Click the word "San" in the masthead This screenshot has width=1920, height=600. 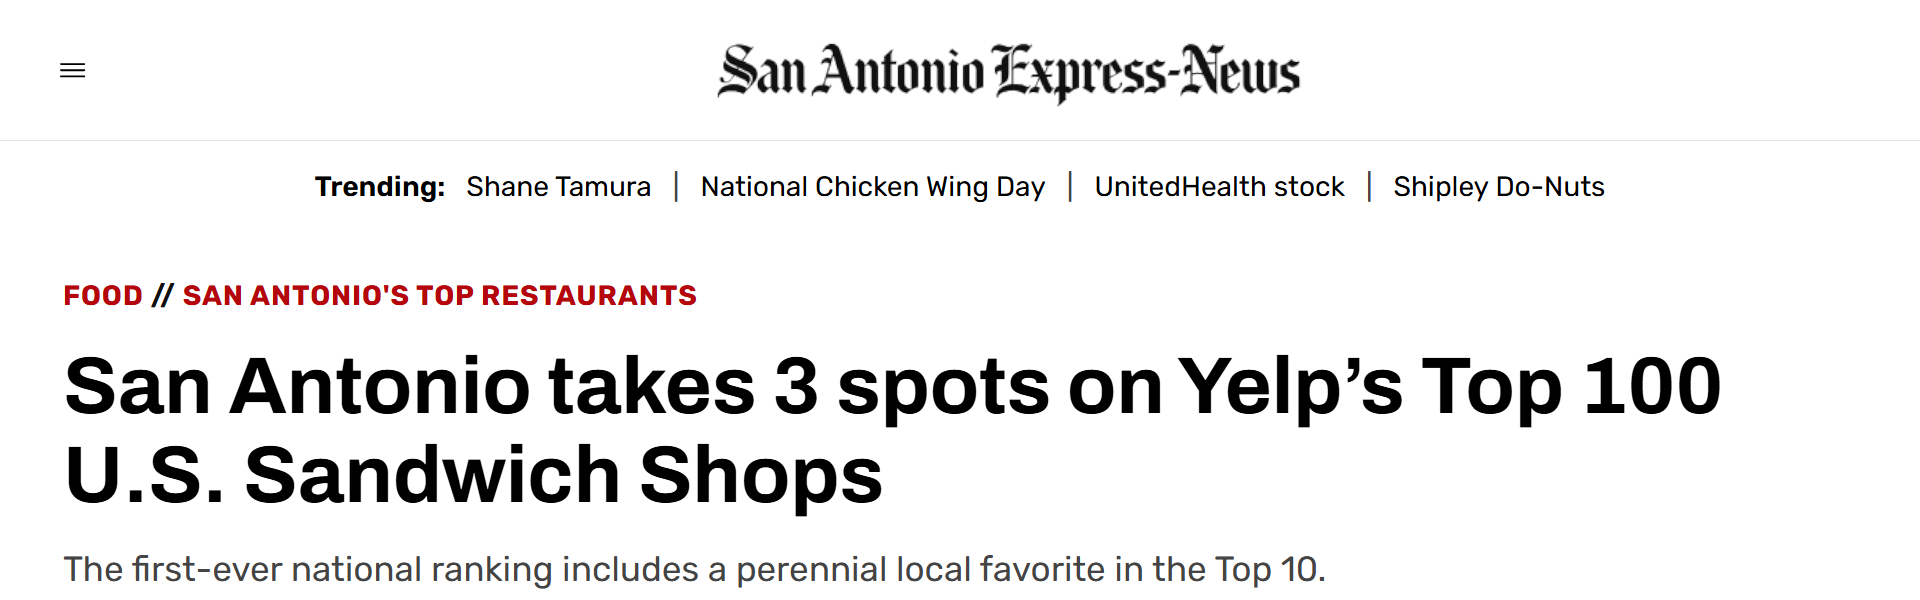pos(762,72)
